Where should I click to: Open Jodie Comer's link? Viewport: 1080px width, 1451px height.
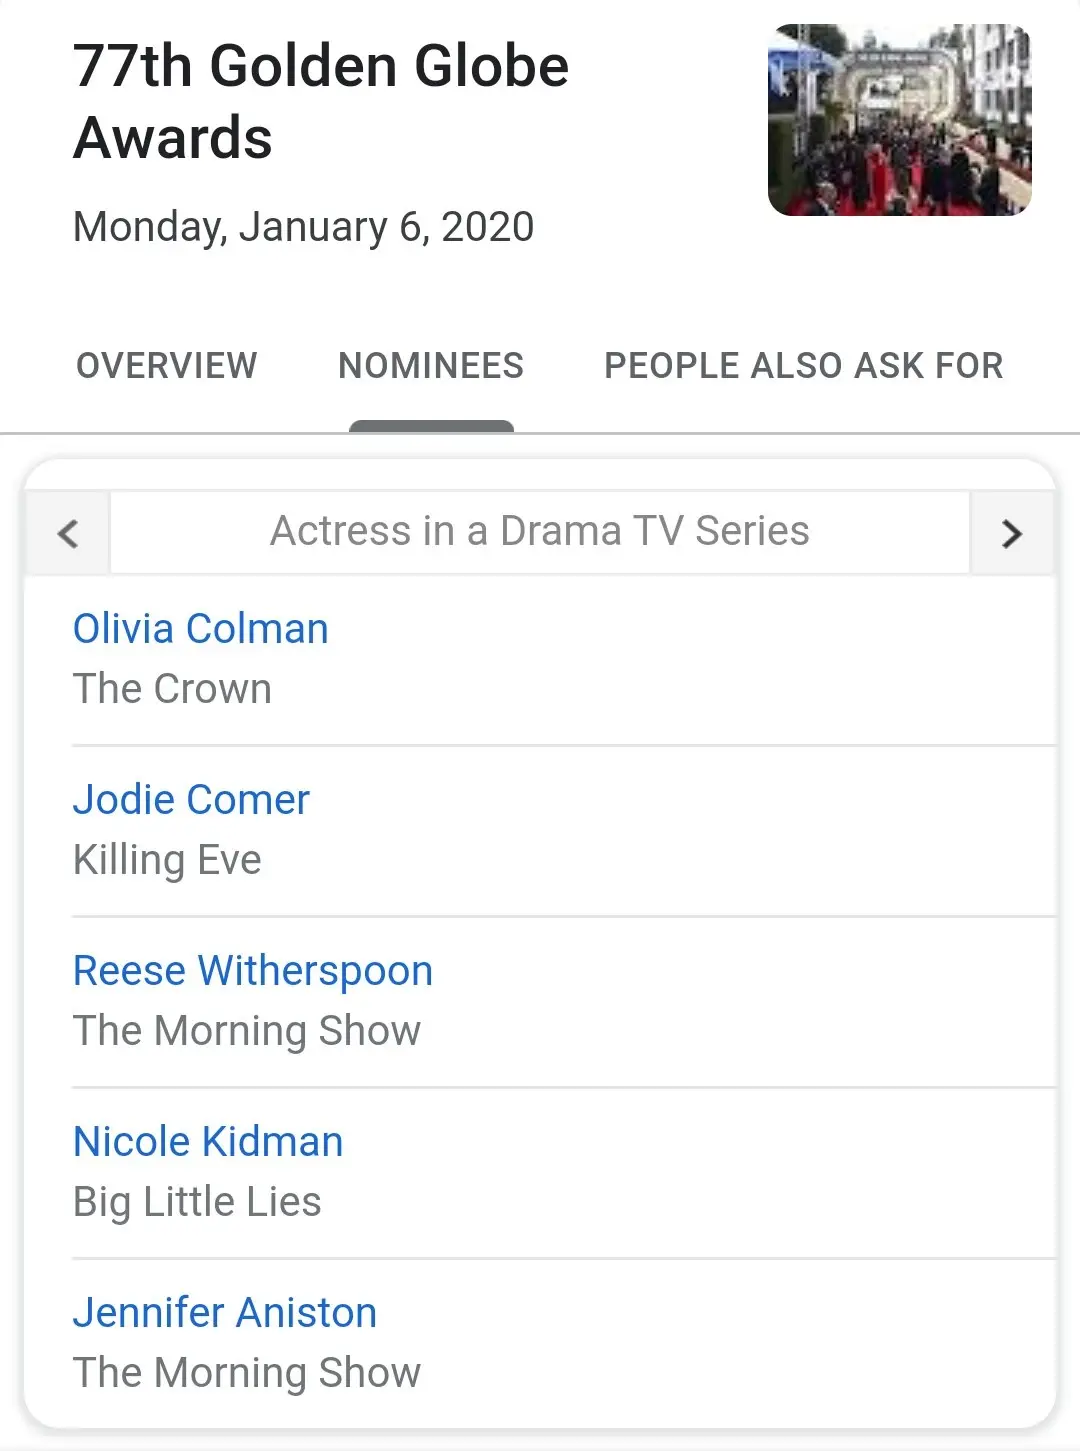pos(191,800)
